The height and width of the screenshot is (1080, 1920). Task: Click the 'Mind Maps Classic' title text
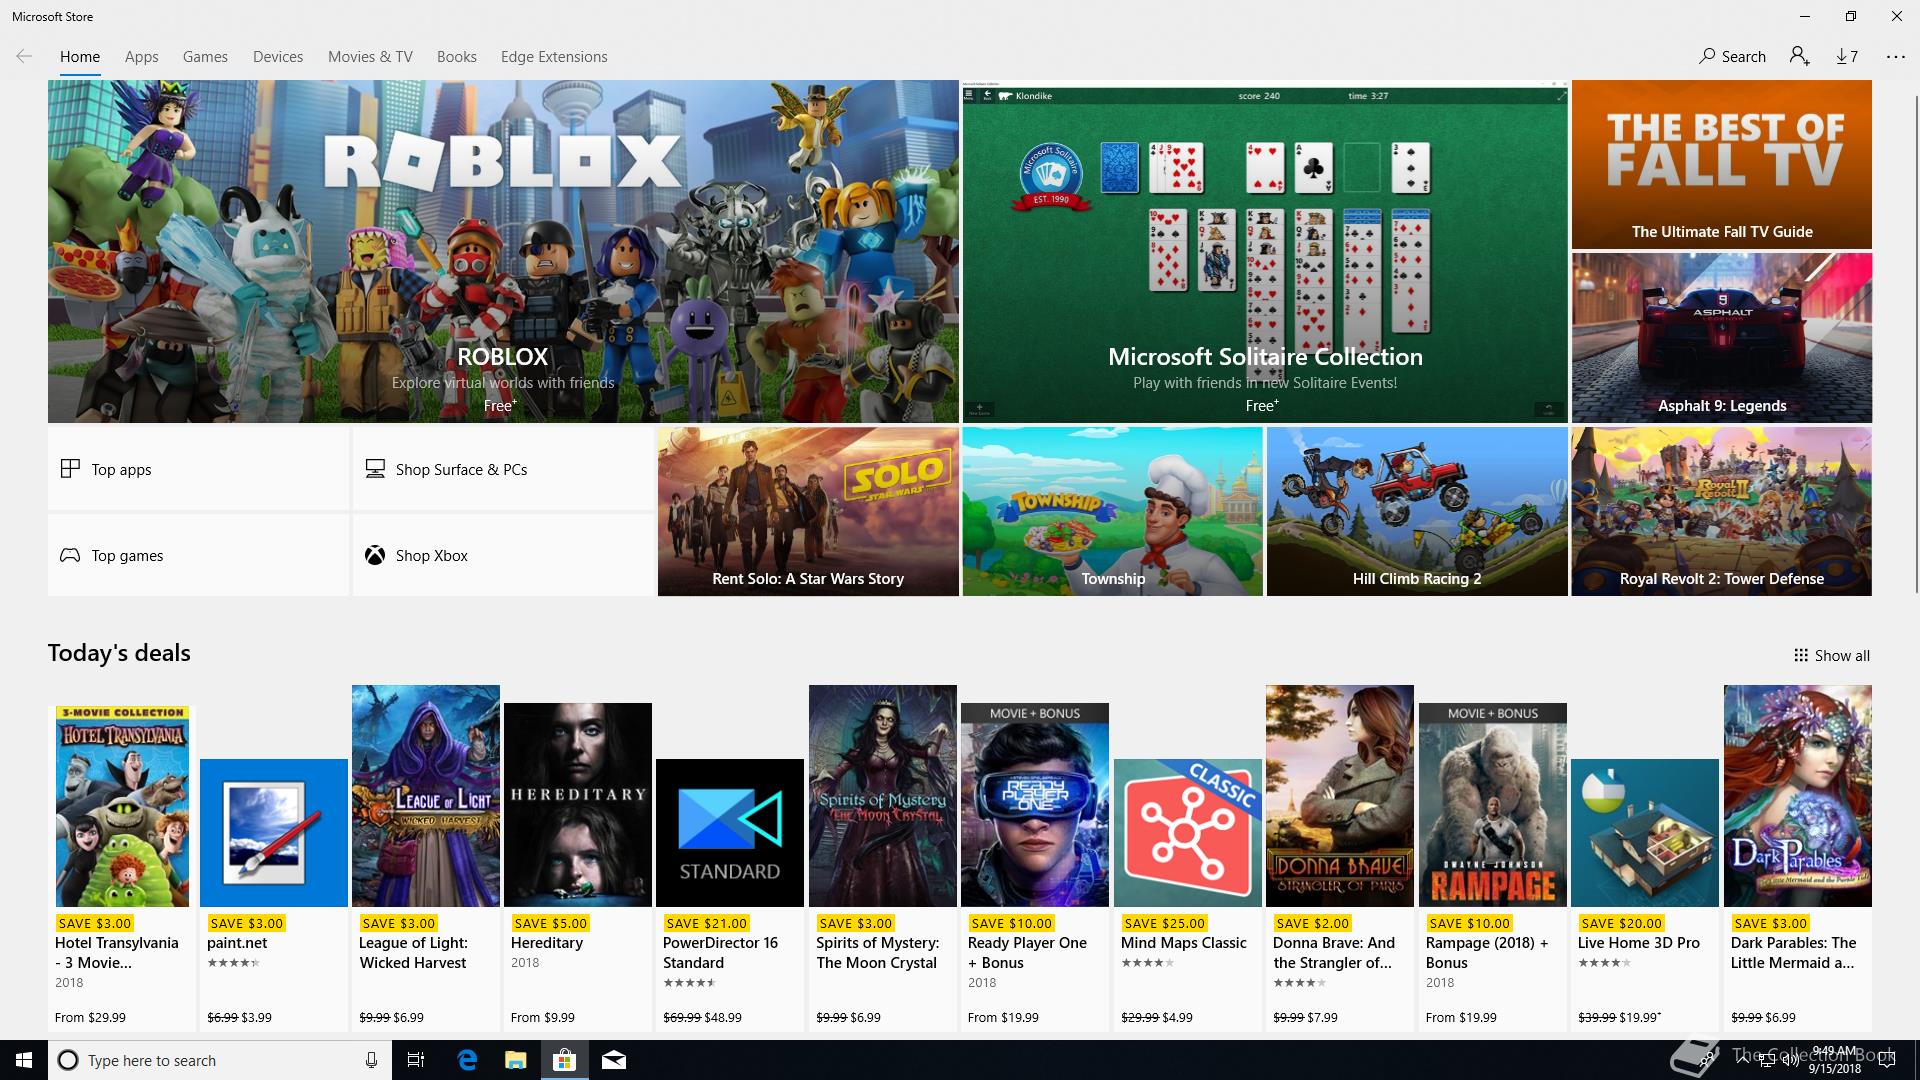click(x=1184, y=942)
